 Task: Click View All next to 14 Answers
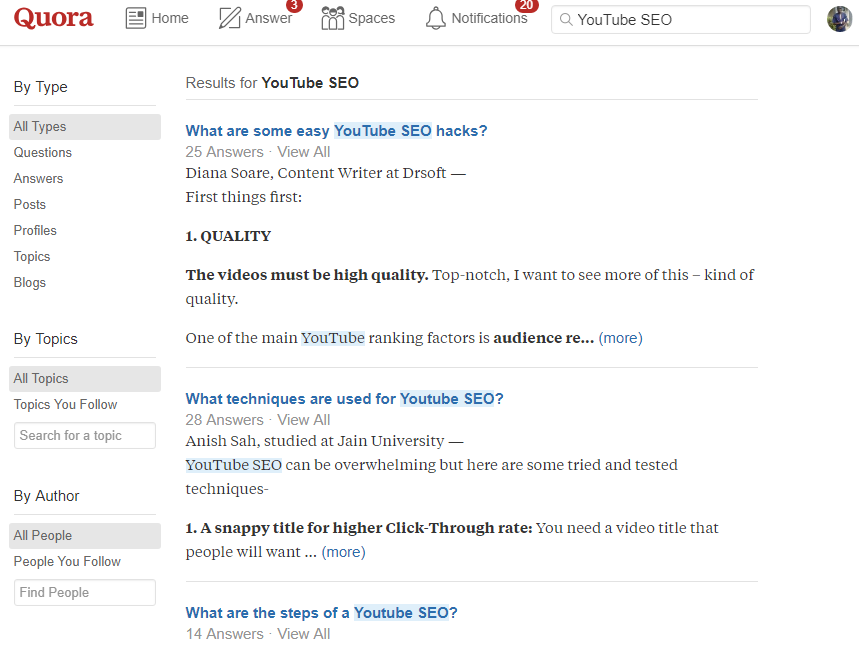point(303,634)
